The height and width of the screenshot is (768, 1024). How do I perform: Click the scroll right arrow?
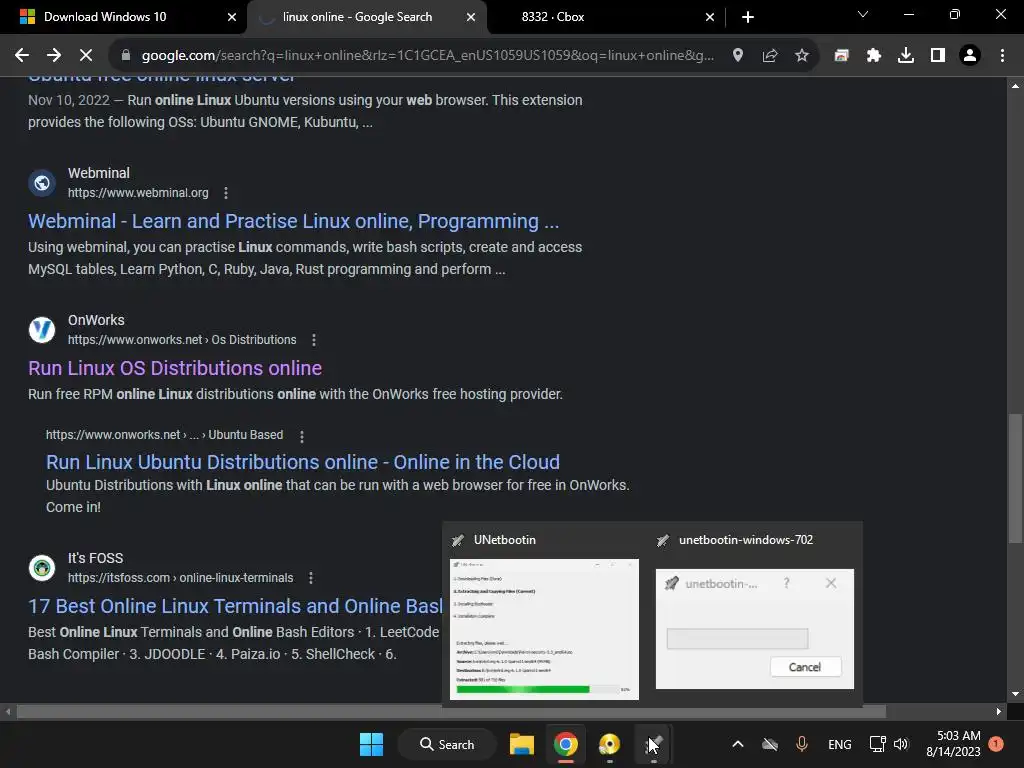[x=999, y=711]
